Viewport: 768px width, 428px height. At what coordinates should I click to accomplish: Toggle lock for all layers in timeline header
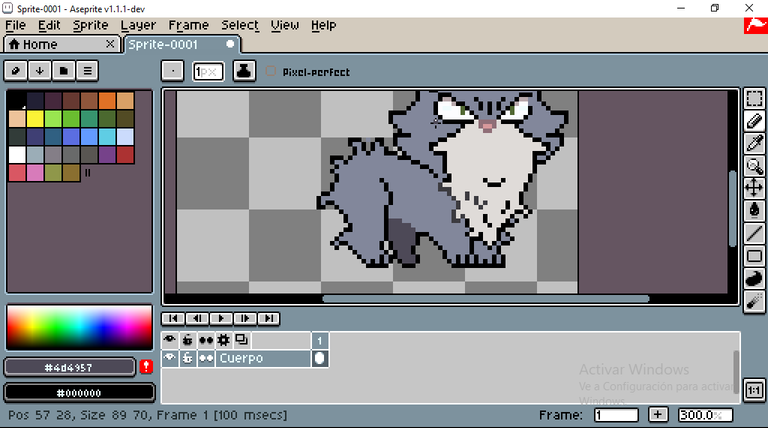188,340
